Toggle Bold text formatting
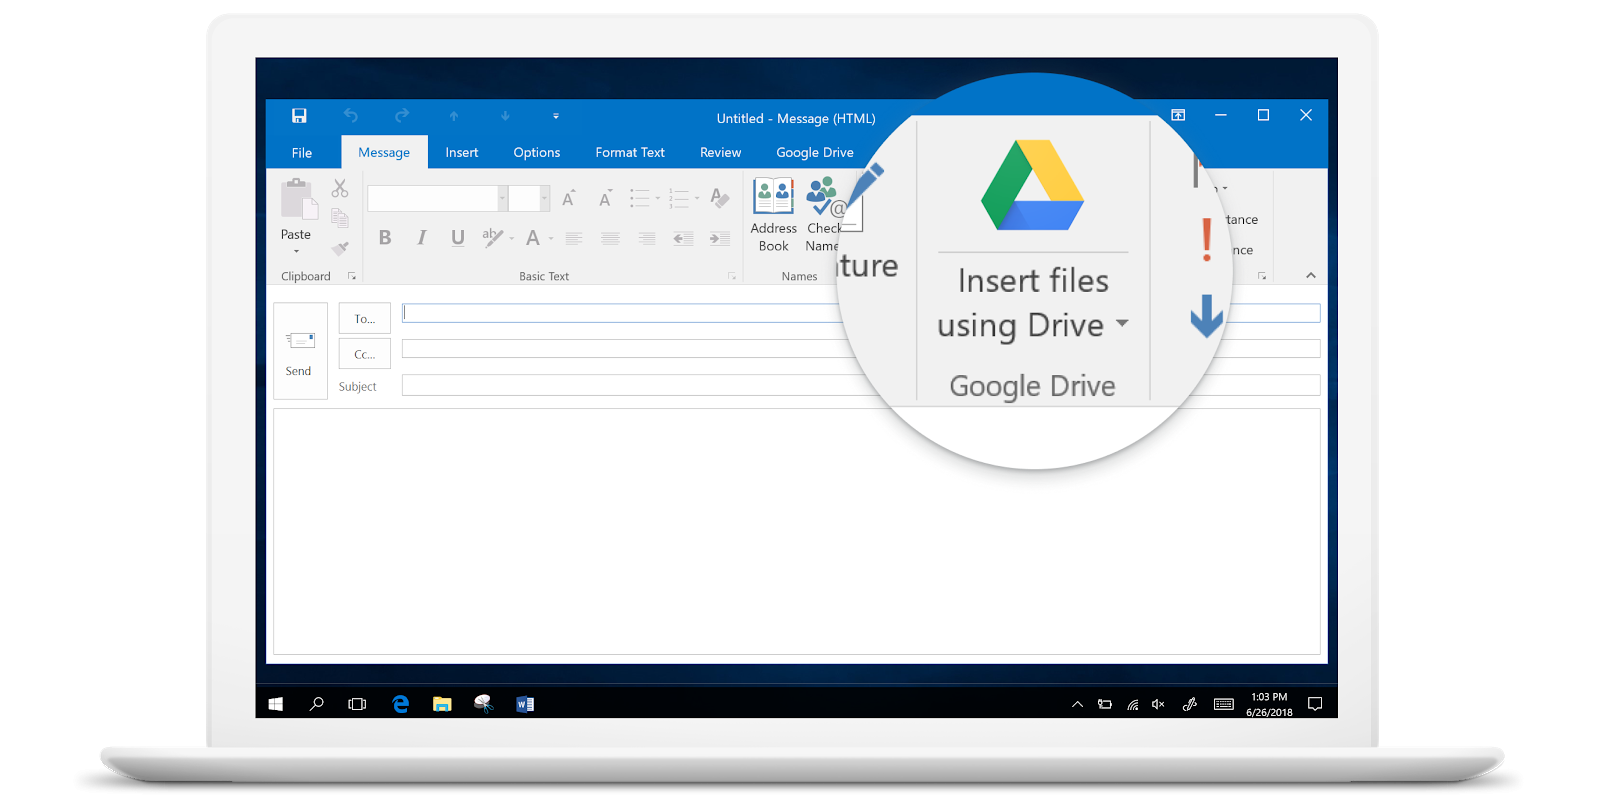1600x800 pixels. (x=385, y=238)
